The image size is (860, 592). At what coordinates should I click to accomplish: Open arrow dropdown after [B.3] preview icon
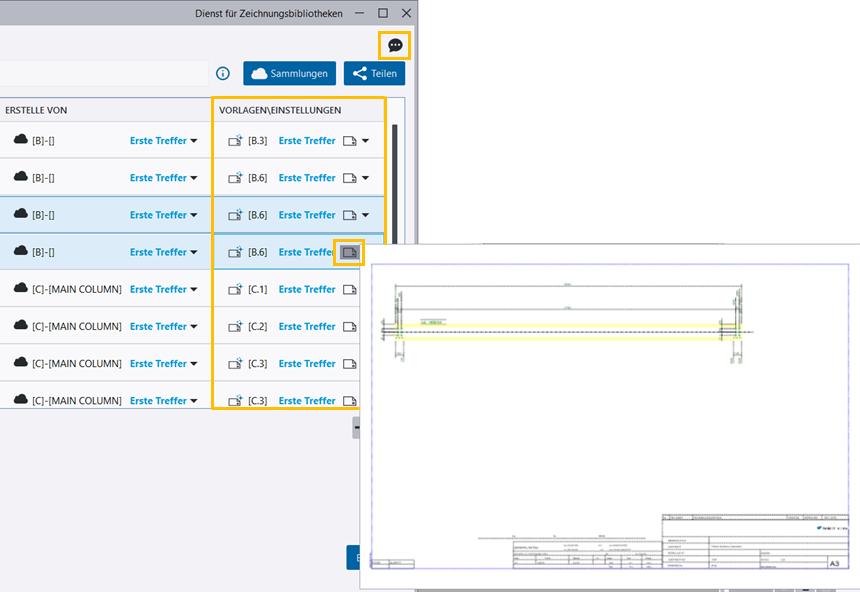366,141
